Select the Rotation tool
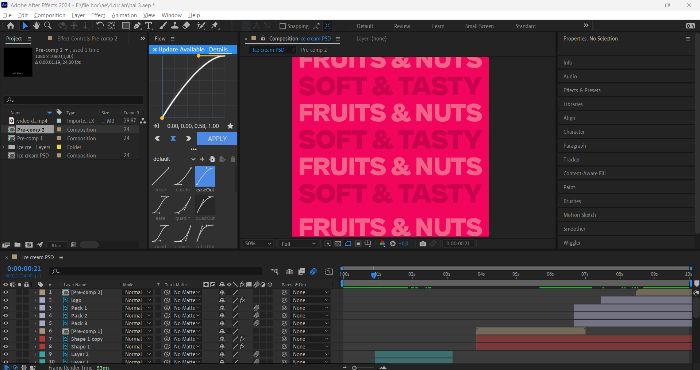700x370 pixels. tap(100, 26)
